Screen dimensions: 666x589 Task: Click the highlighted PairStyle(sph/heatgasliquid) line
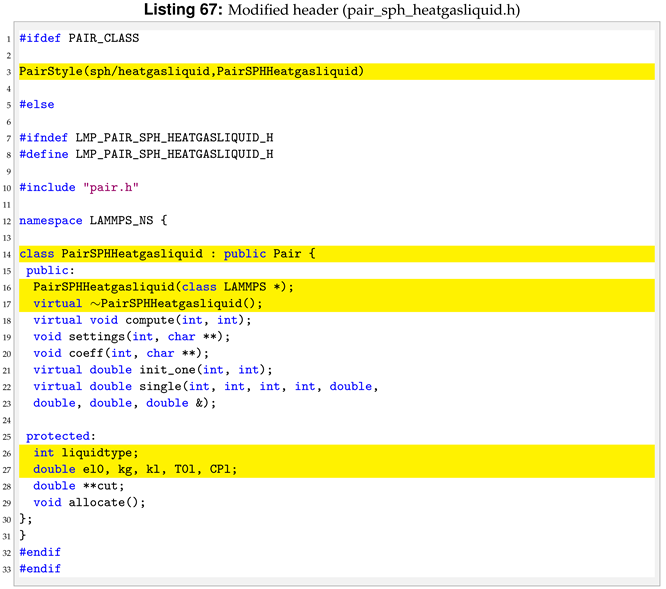(191, 71)
